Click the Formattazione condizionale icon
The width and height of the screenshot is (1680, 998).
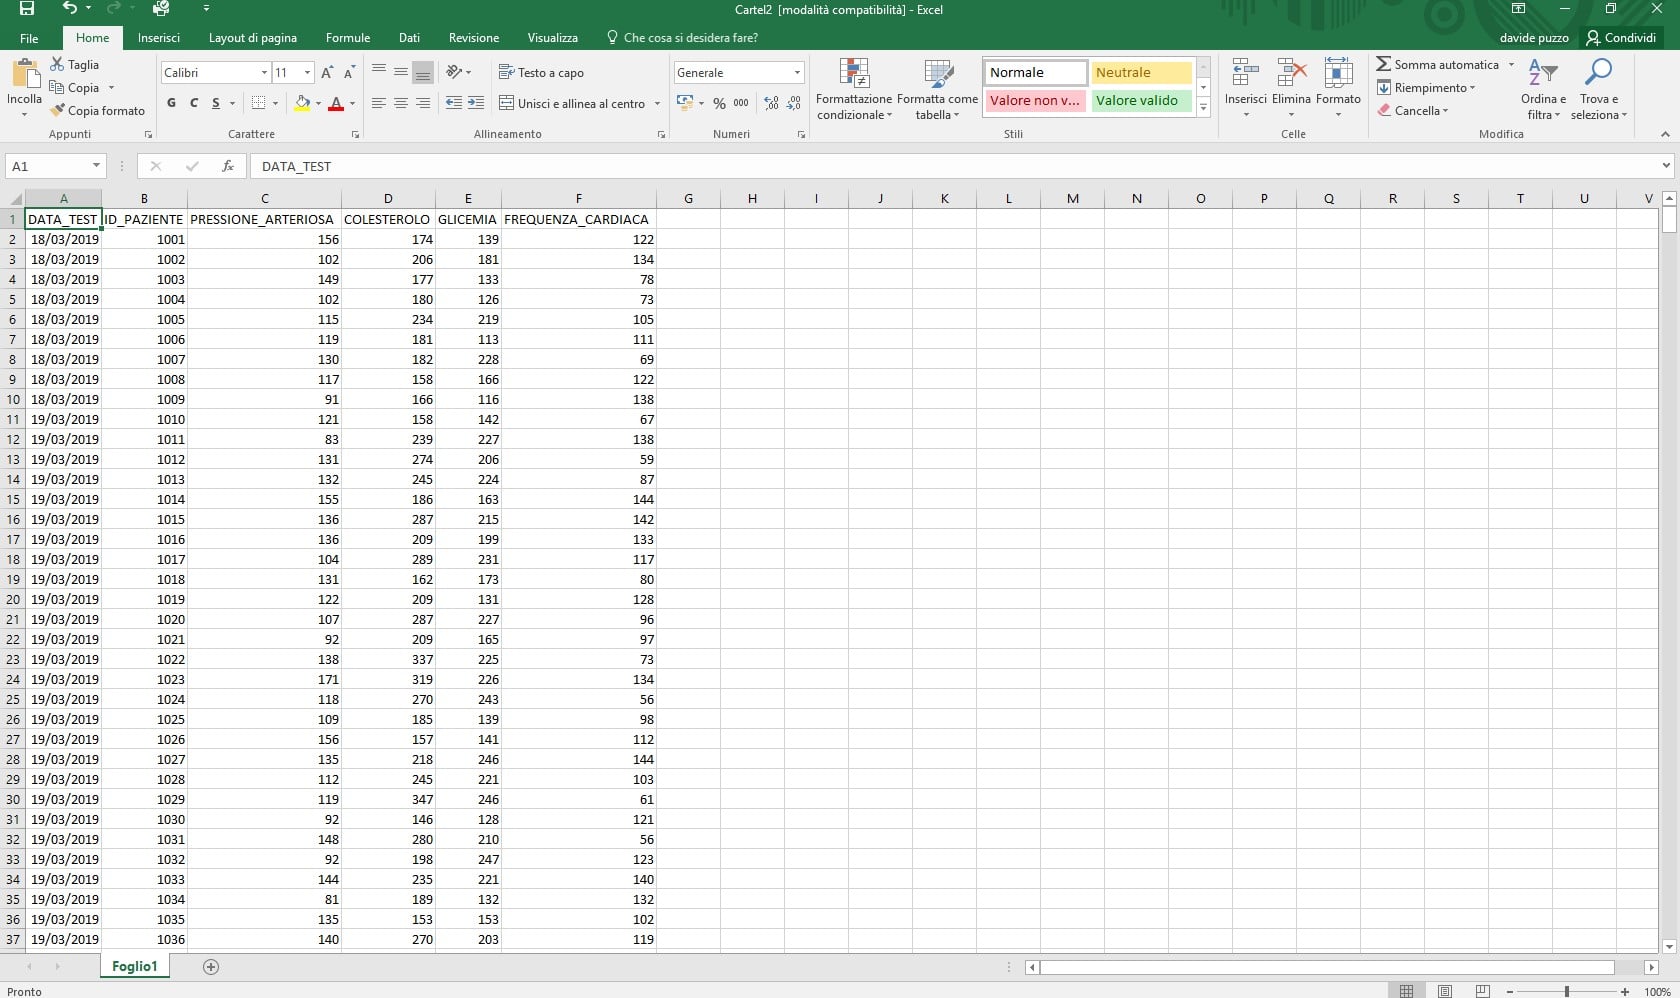pos(854,73)
